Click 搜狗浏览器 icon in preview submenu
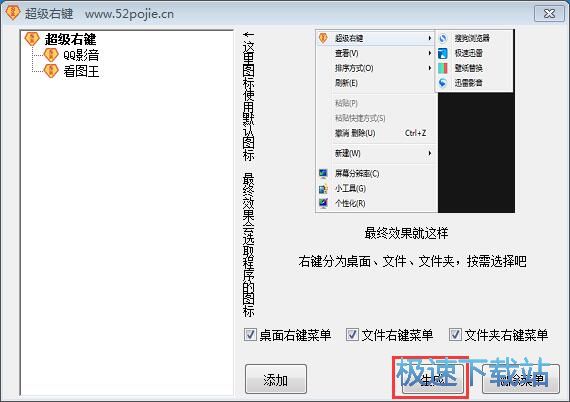This screenshot has width=570, height=402. pyautogui.click(x=443, y=38)
